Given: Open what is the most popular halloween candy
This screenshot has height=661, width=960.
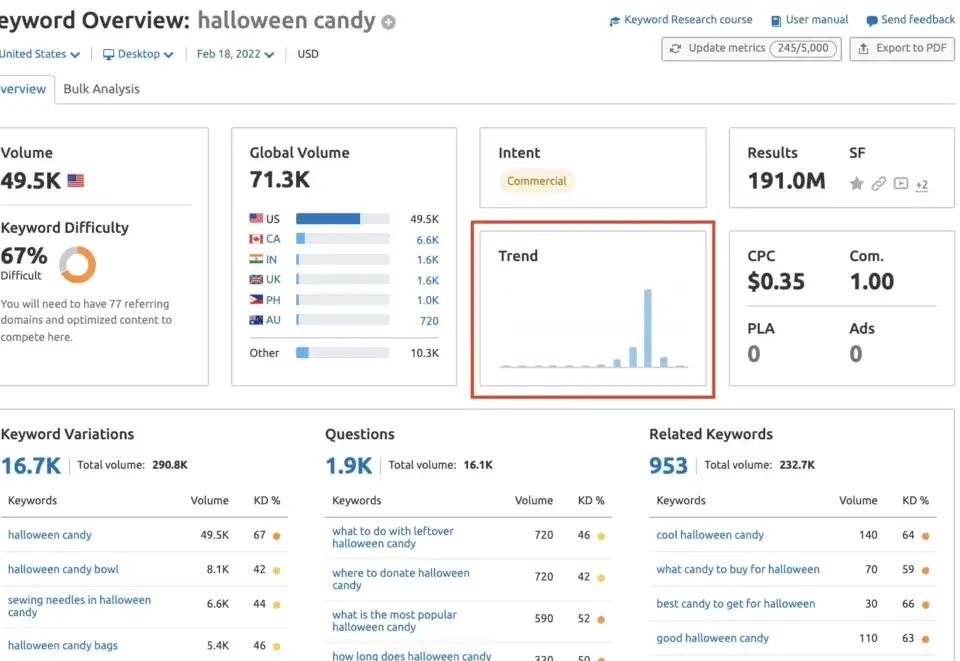Looking at the screenshot, I should 394,620.
